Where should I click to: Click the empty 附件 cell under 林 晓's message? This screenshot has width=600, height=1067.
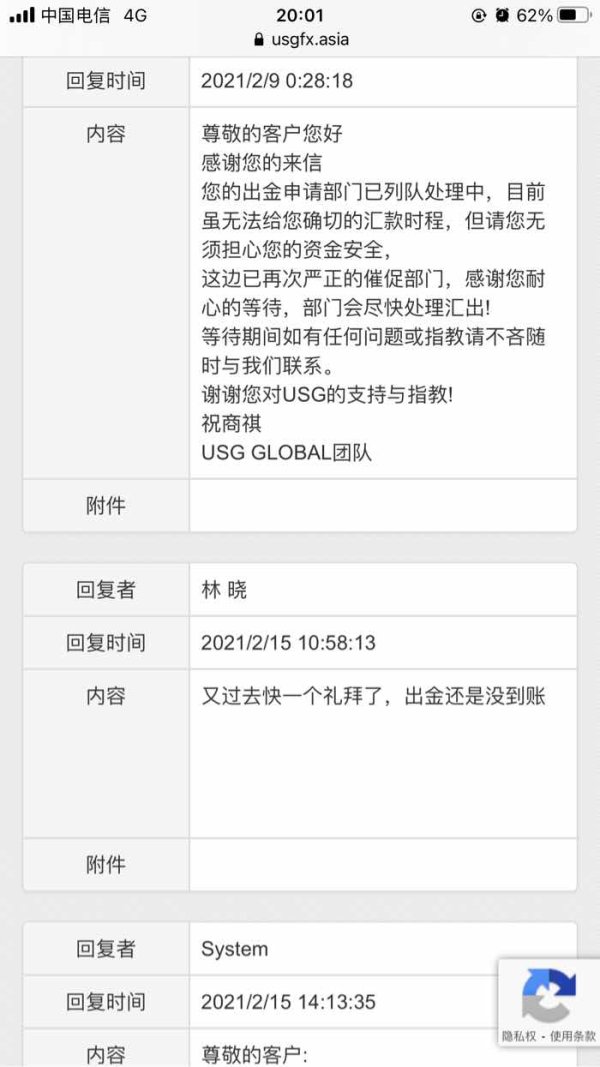coord(382,864)
